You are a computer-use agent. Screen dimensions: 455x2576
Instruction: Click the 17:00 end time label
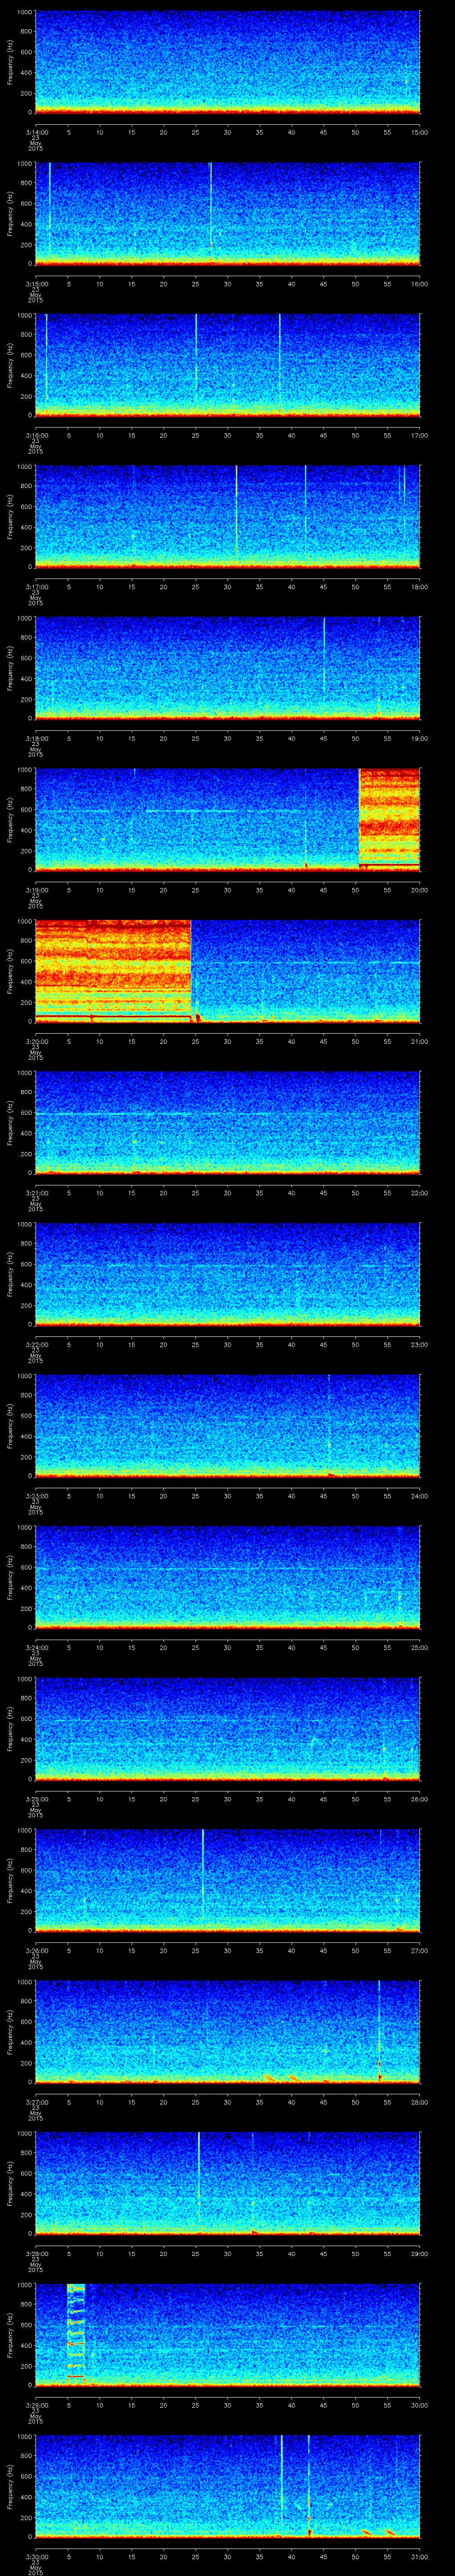419,435
